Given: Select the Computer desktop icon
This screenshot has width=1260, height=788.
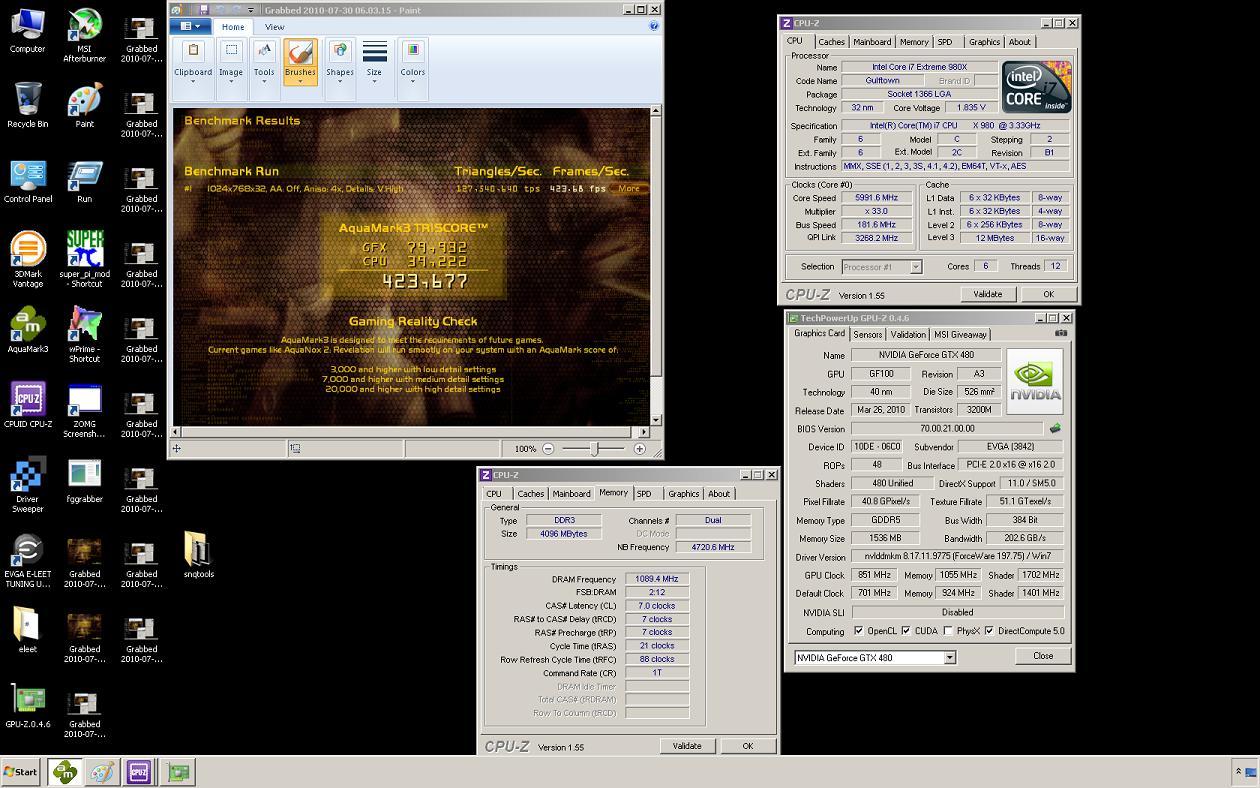Looking at the screenshot, I should click(27, 30).
